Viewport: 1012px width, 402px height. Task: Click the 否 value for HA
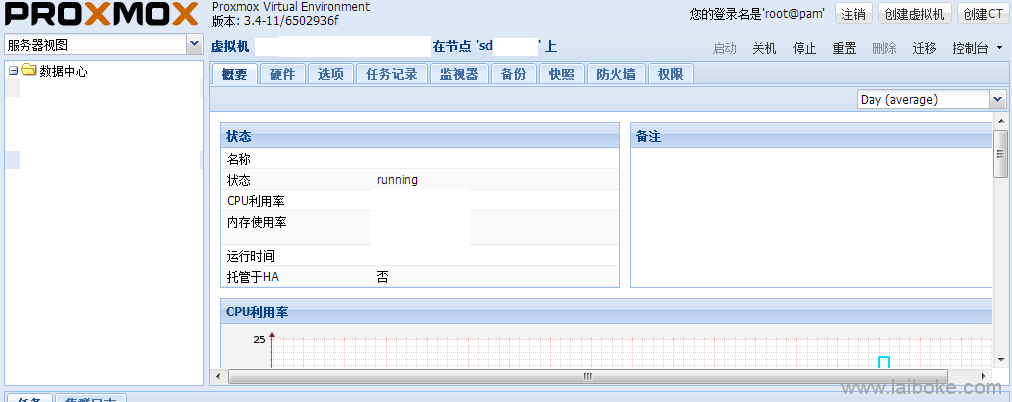(383, 277)
